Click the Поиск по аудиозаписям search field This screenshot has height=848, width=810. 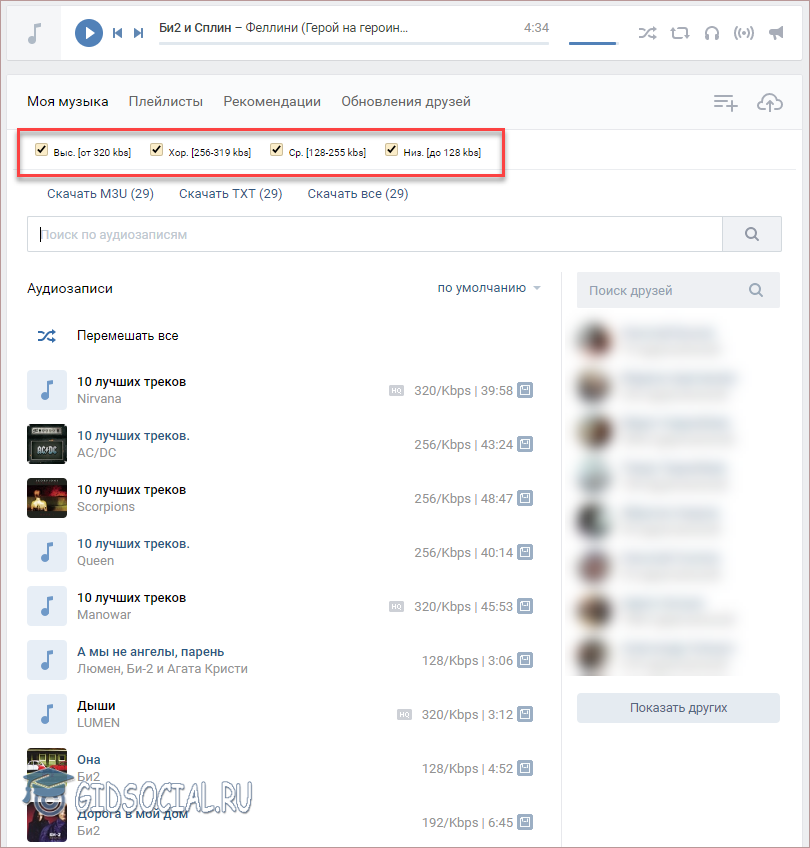pos(375,235)
